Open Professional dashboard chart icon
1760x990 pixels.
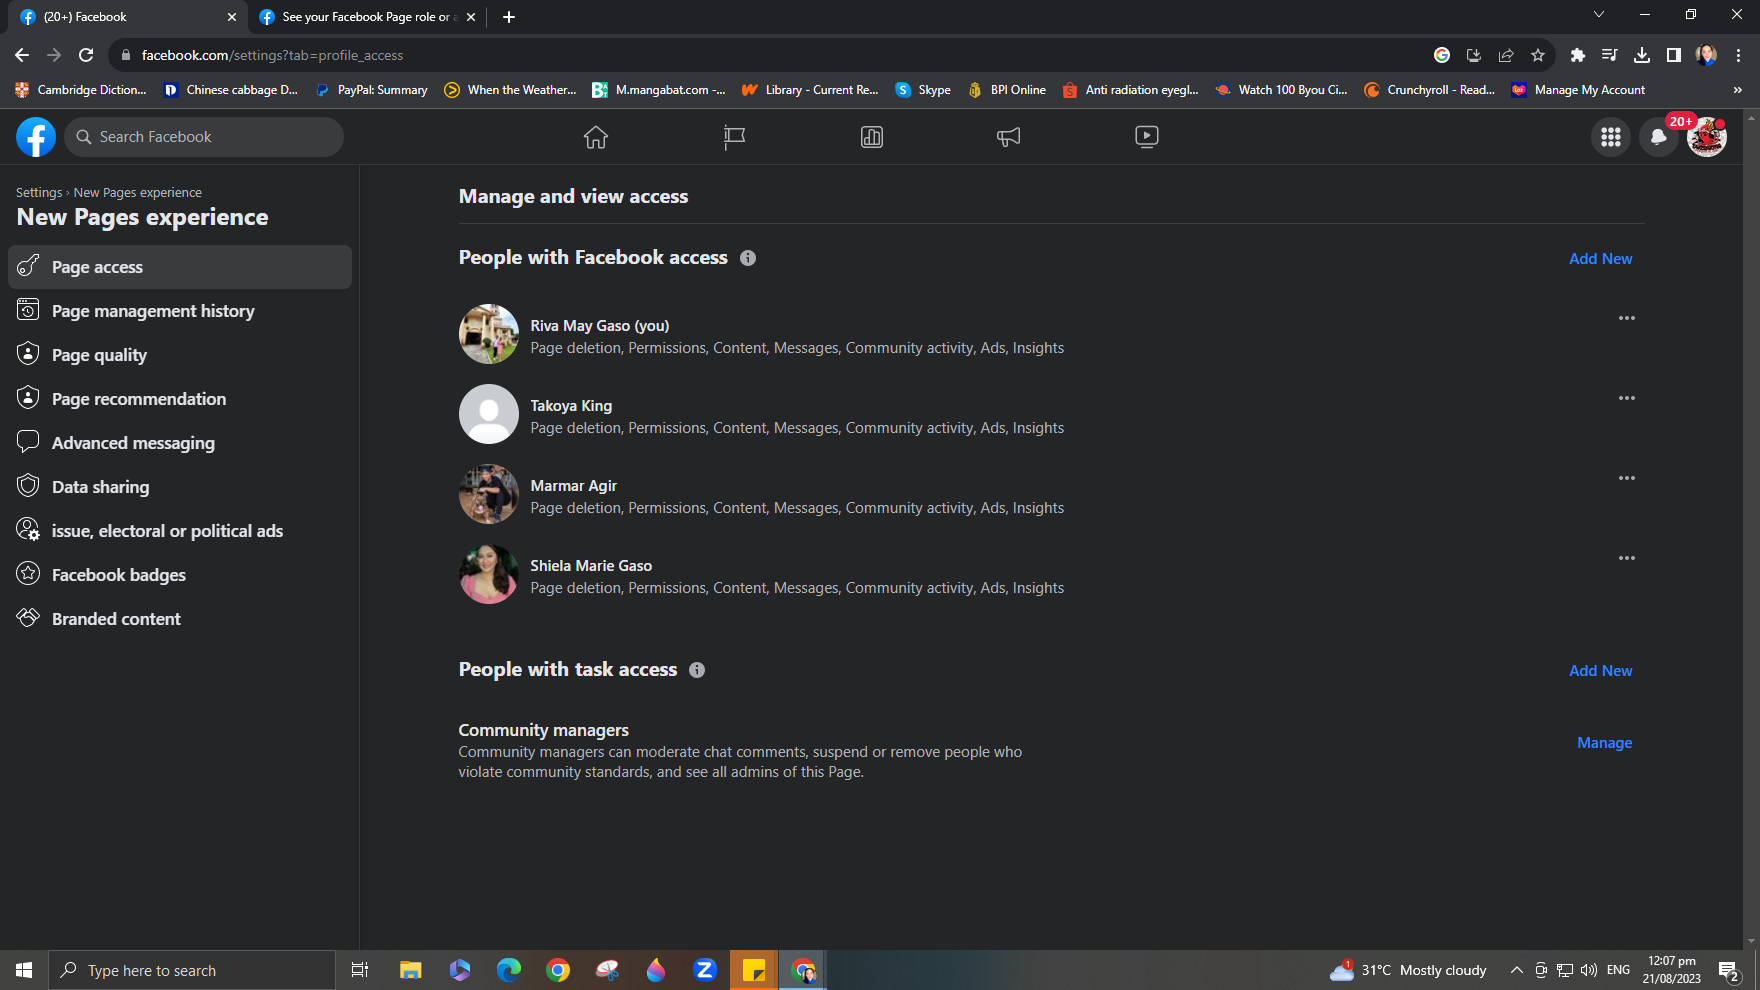point(872,137)
